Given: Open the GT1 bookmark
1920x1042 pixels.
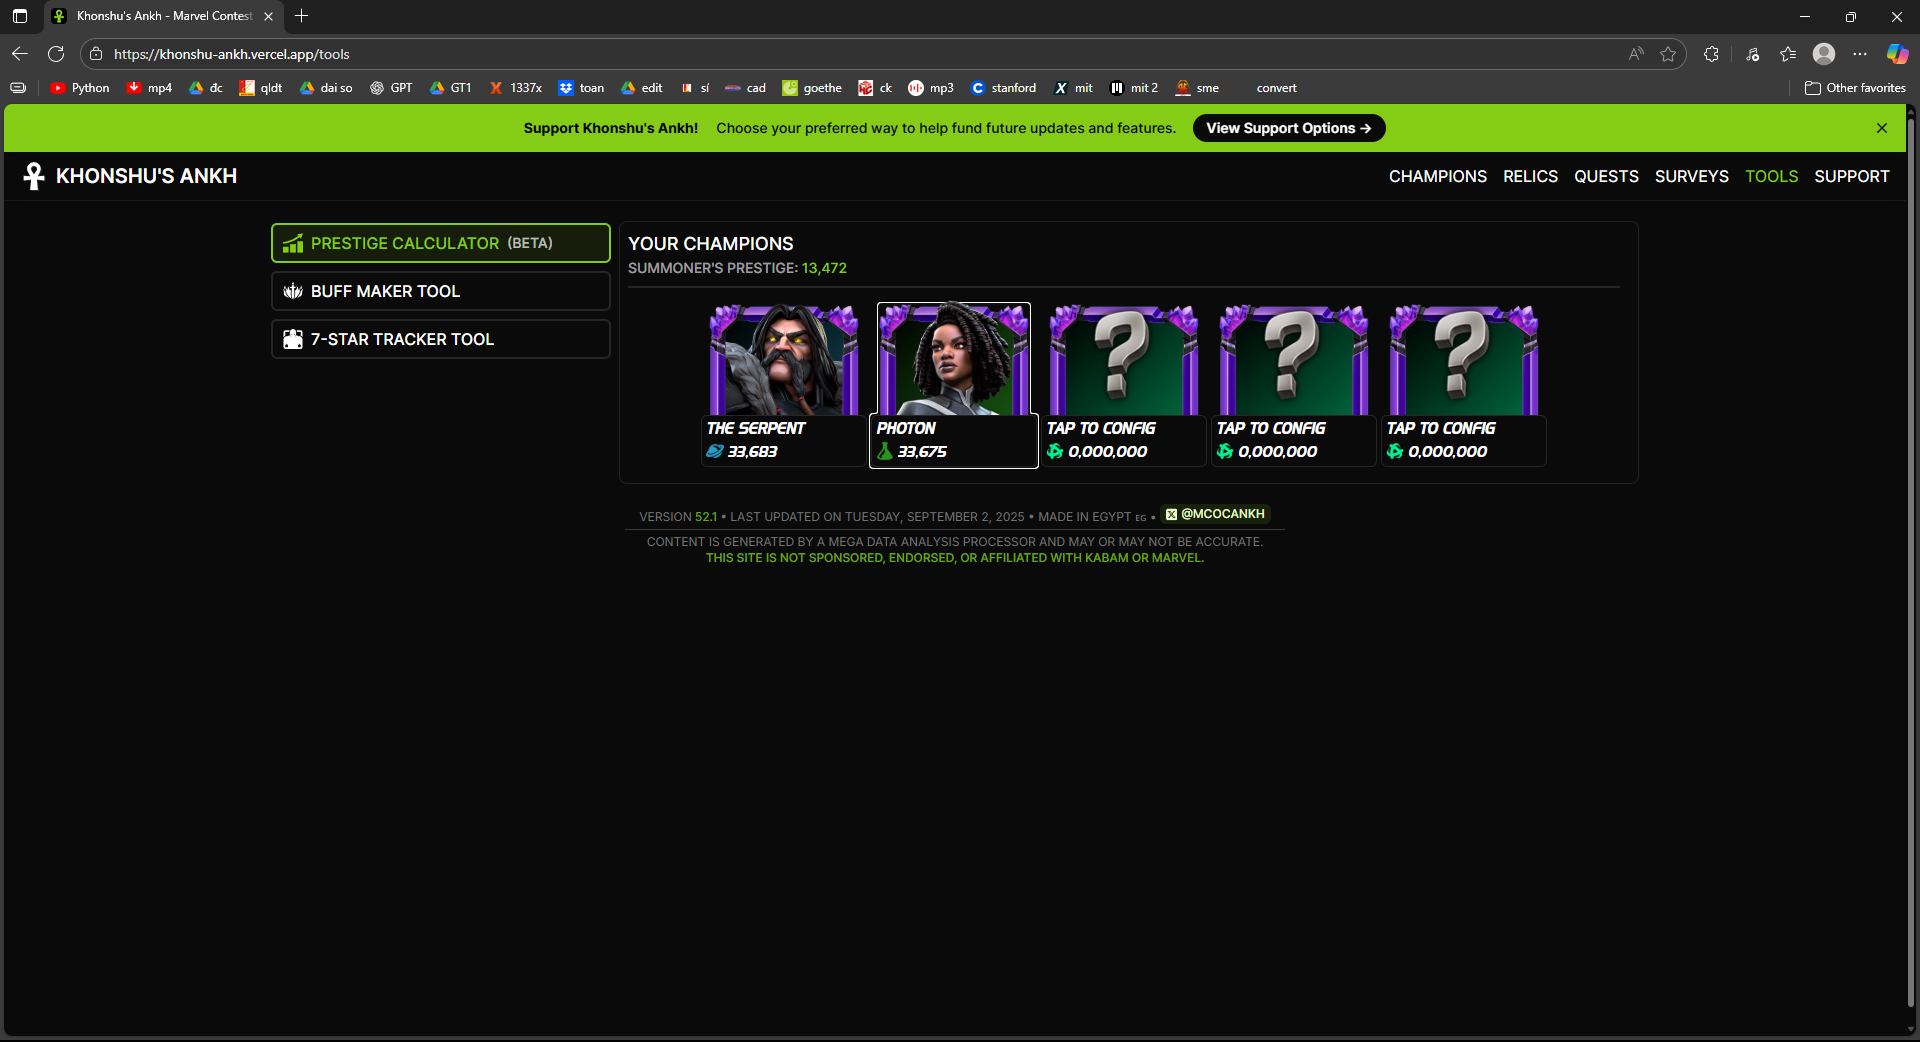Looking at the screenshot, I should (x=450, y=88).
